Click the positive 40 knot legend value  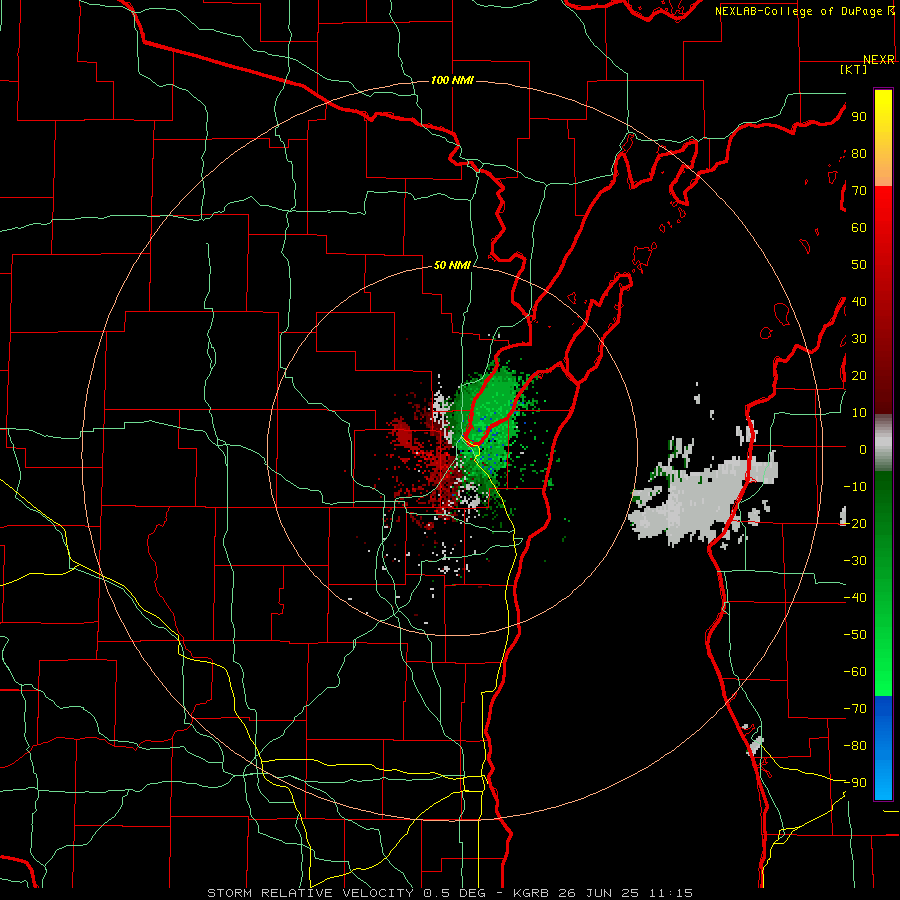[859, 301]
